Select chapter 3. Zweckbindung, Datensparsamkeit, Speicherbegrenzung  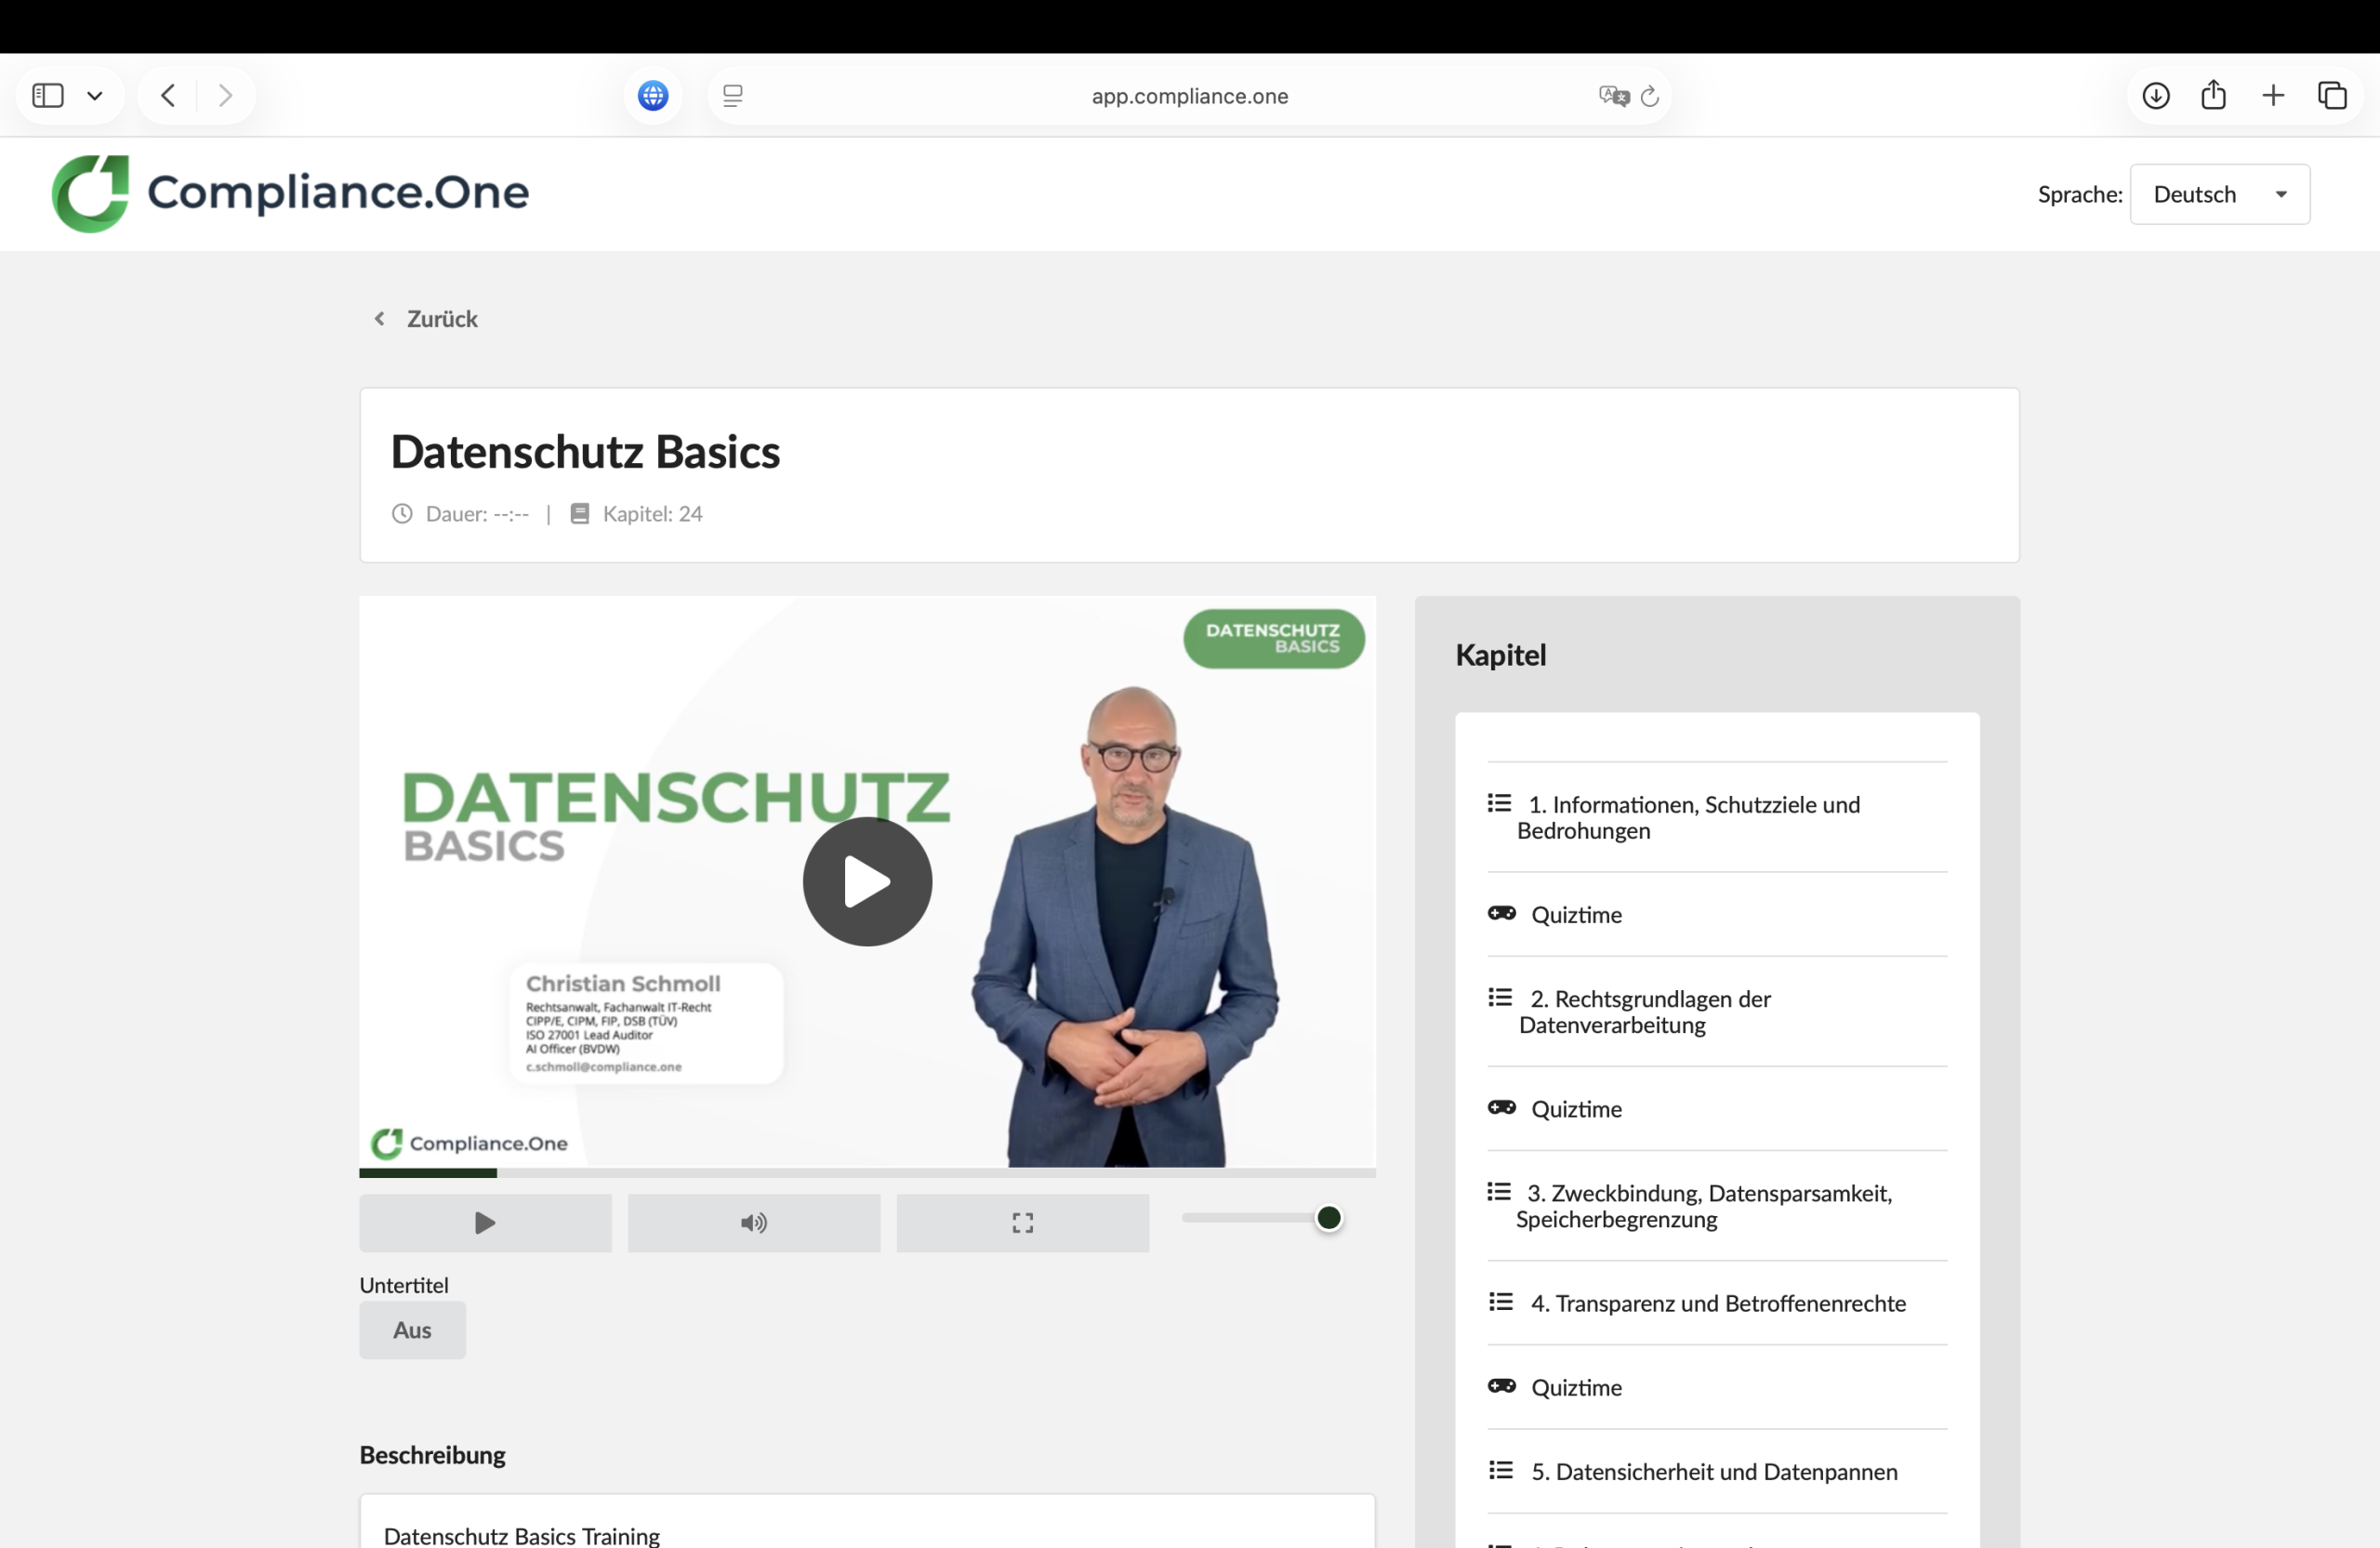[x=1717, y=1205]
